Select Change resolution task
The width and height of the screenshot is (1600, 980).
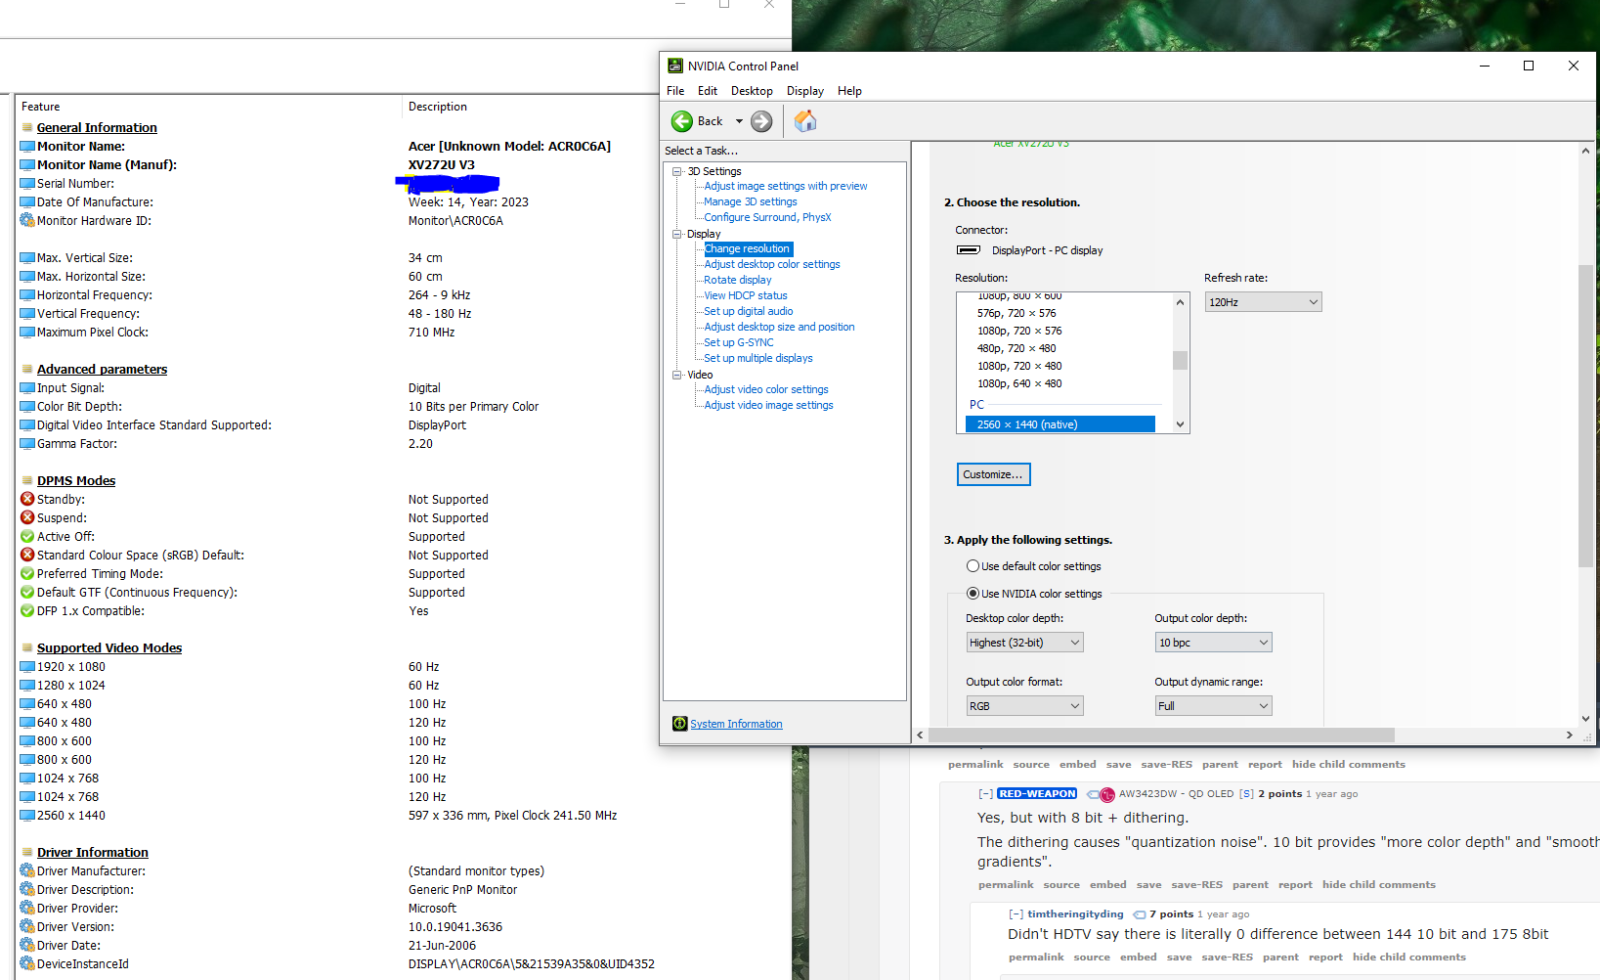pos(748,249)
